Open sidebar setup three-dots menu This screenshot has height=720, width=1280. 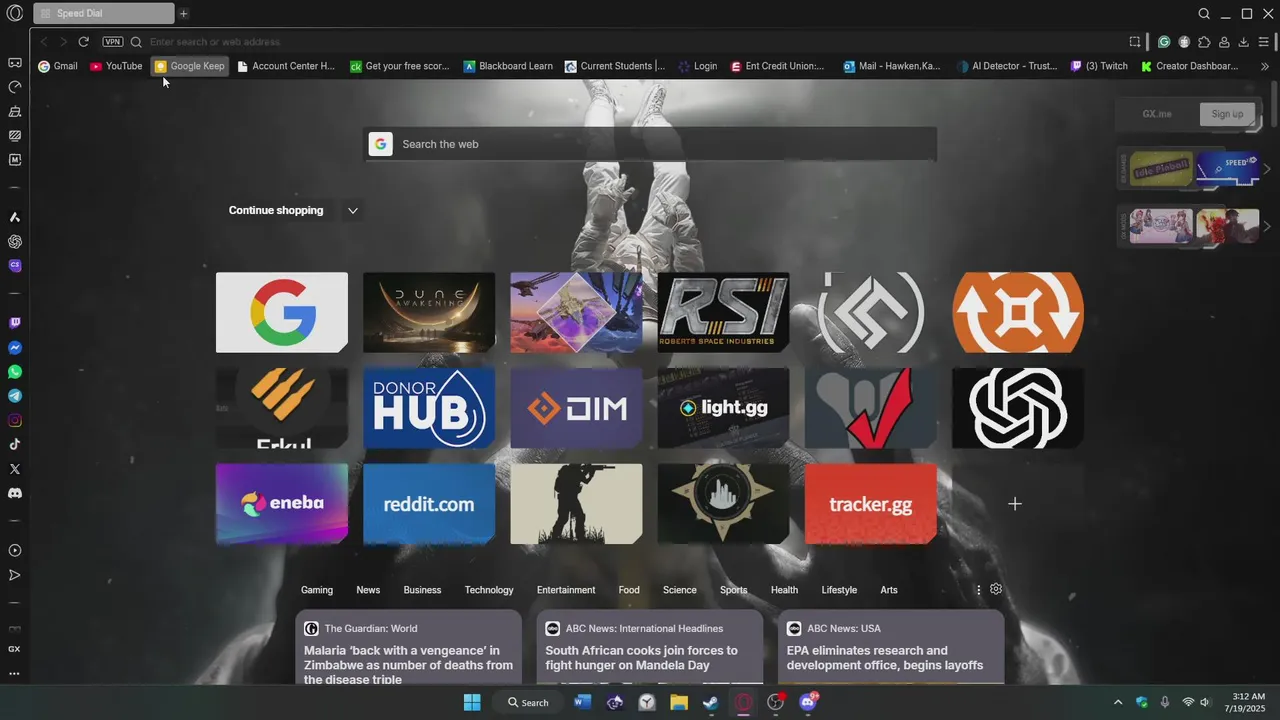[14, 673]
